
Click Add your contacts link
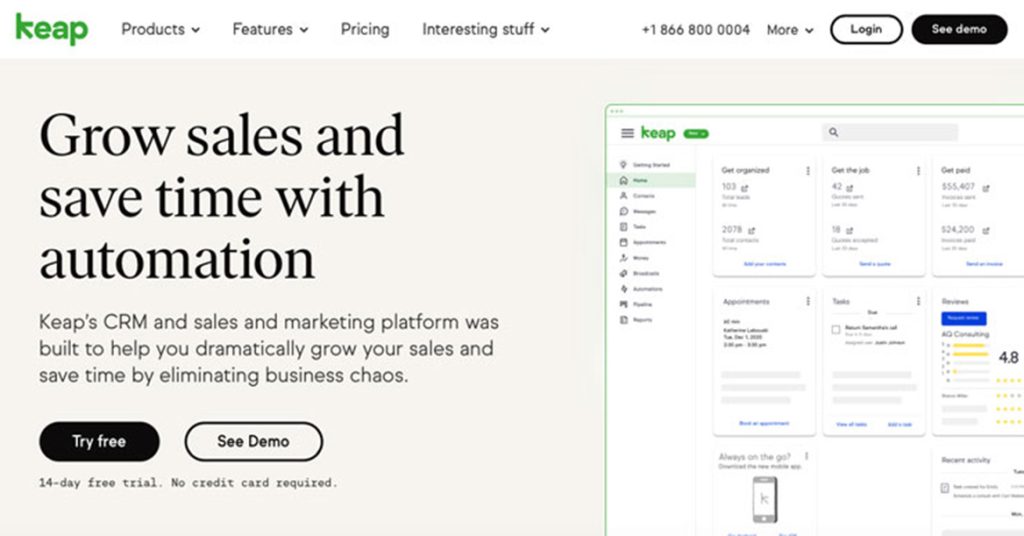765,264
